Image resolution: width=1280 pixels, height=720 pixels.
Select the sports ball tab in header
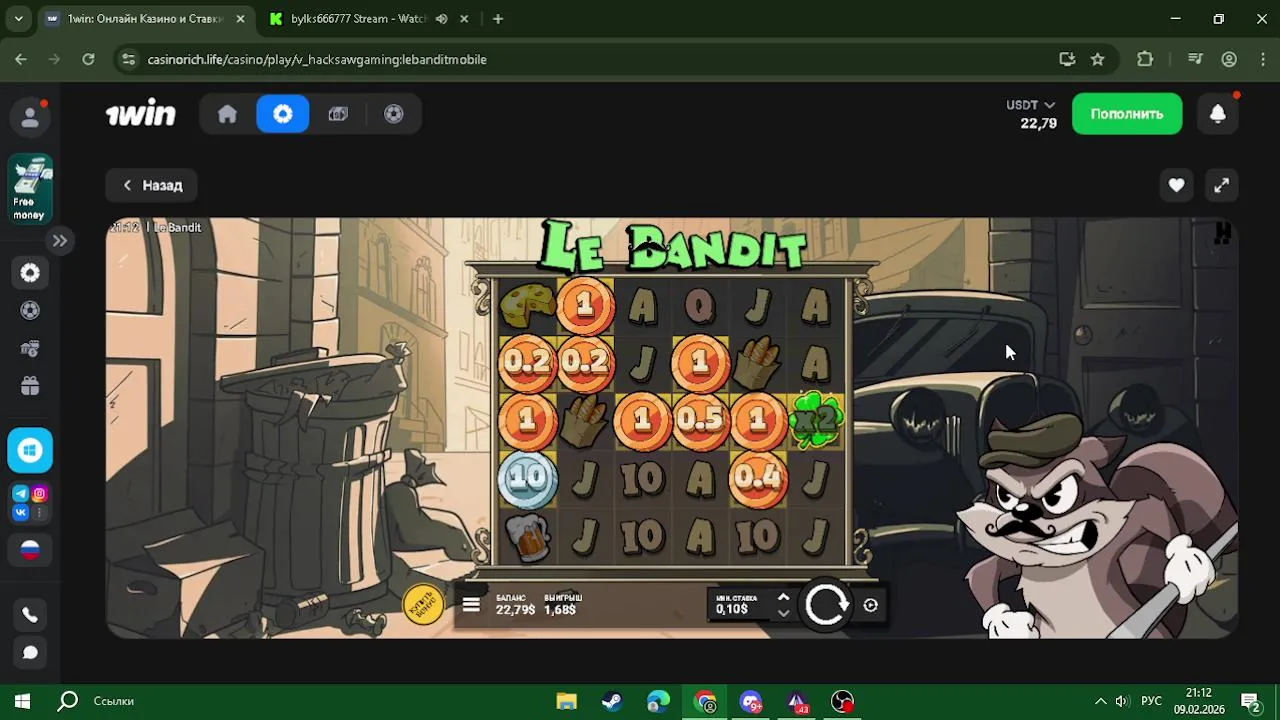pyautogui.click(x=394, y=114)
